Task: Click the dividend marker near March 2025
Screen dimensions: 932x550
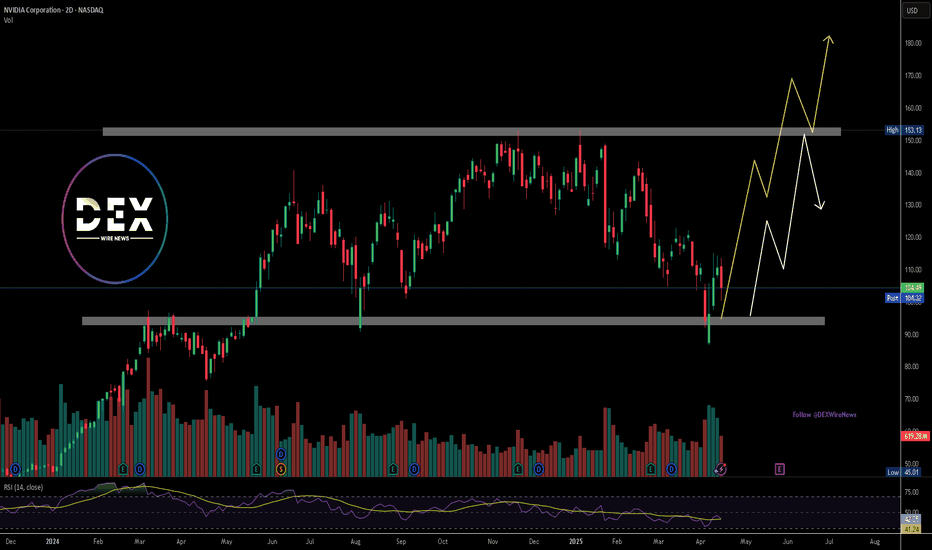Action: pyautogui.click(x=672, y=469)
